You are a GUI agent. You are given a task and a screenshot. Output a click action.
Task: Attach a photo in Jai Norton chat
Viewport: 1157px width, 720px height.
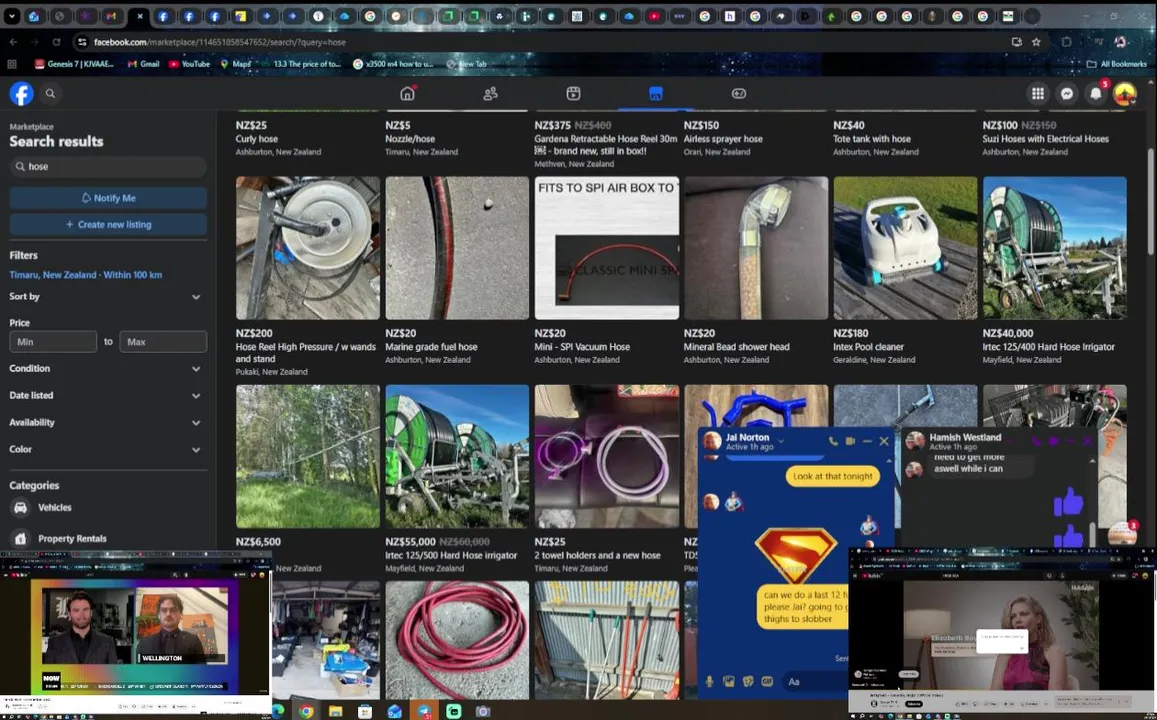(x=728, y=682)
